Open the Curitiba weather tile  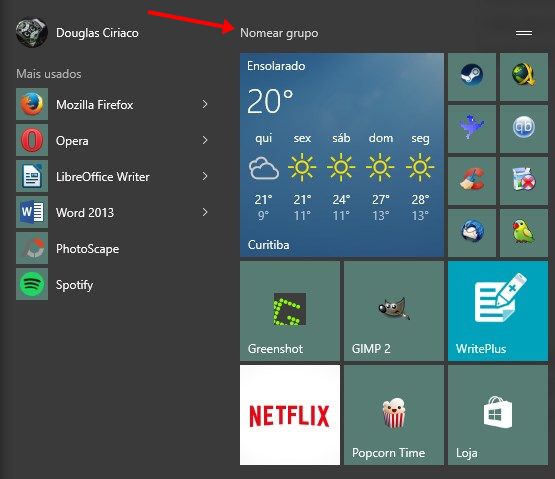click(342, 155)
